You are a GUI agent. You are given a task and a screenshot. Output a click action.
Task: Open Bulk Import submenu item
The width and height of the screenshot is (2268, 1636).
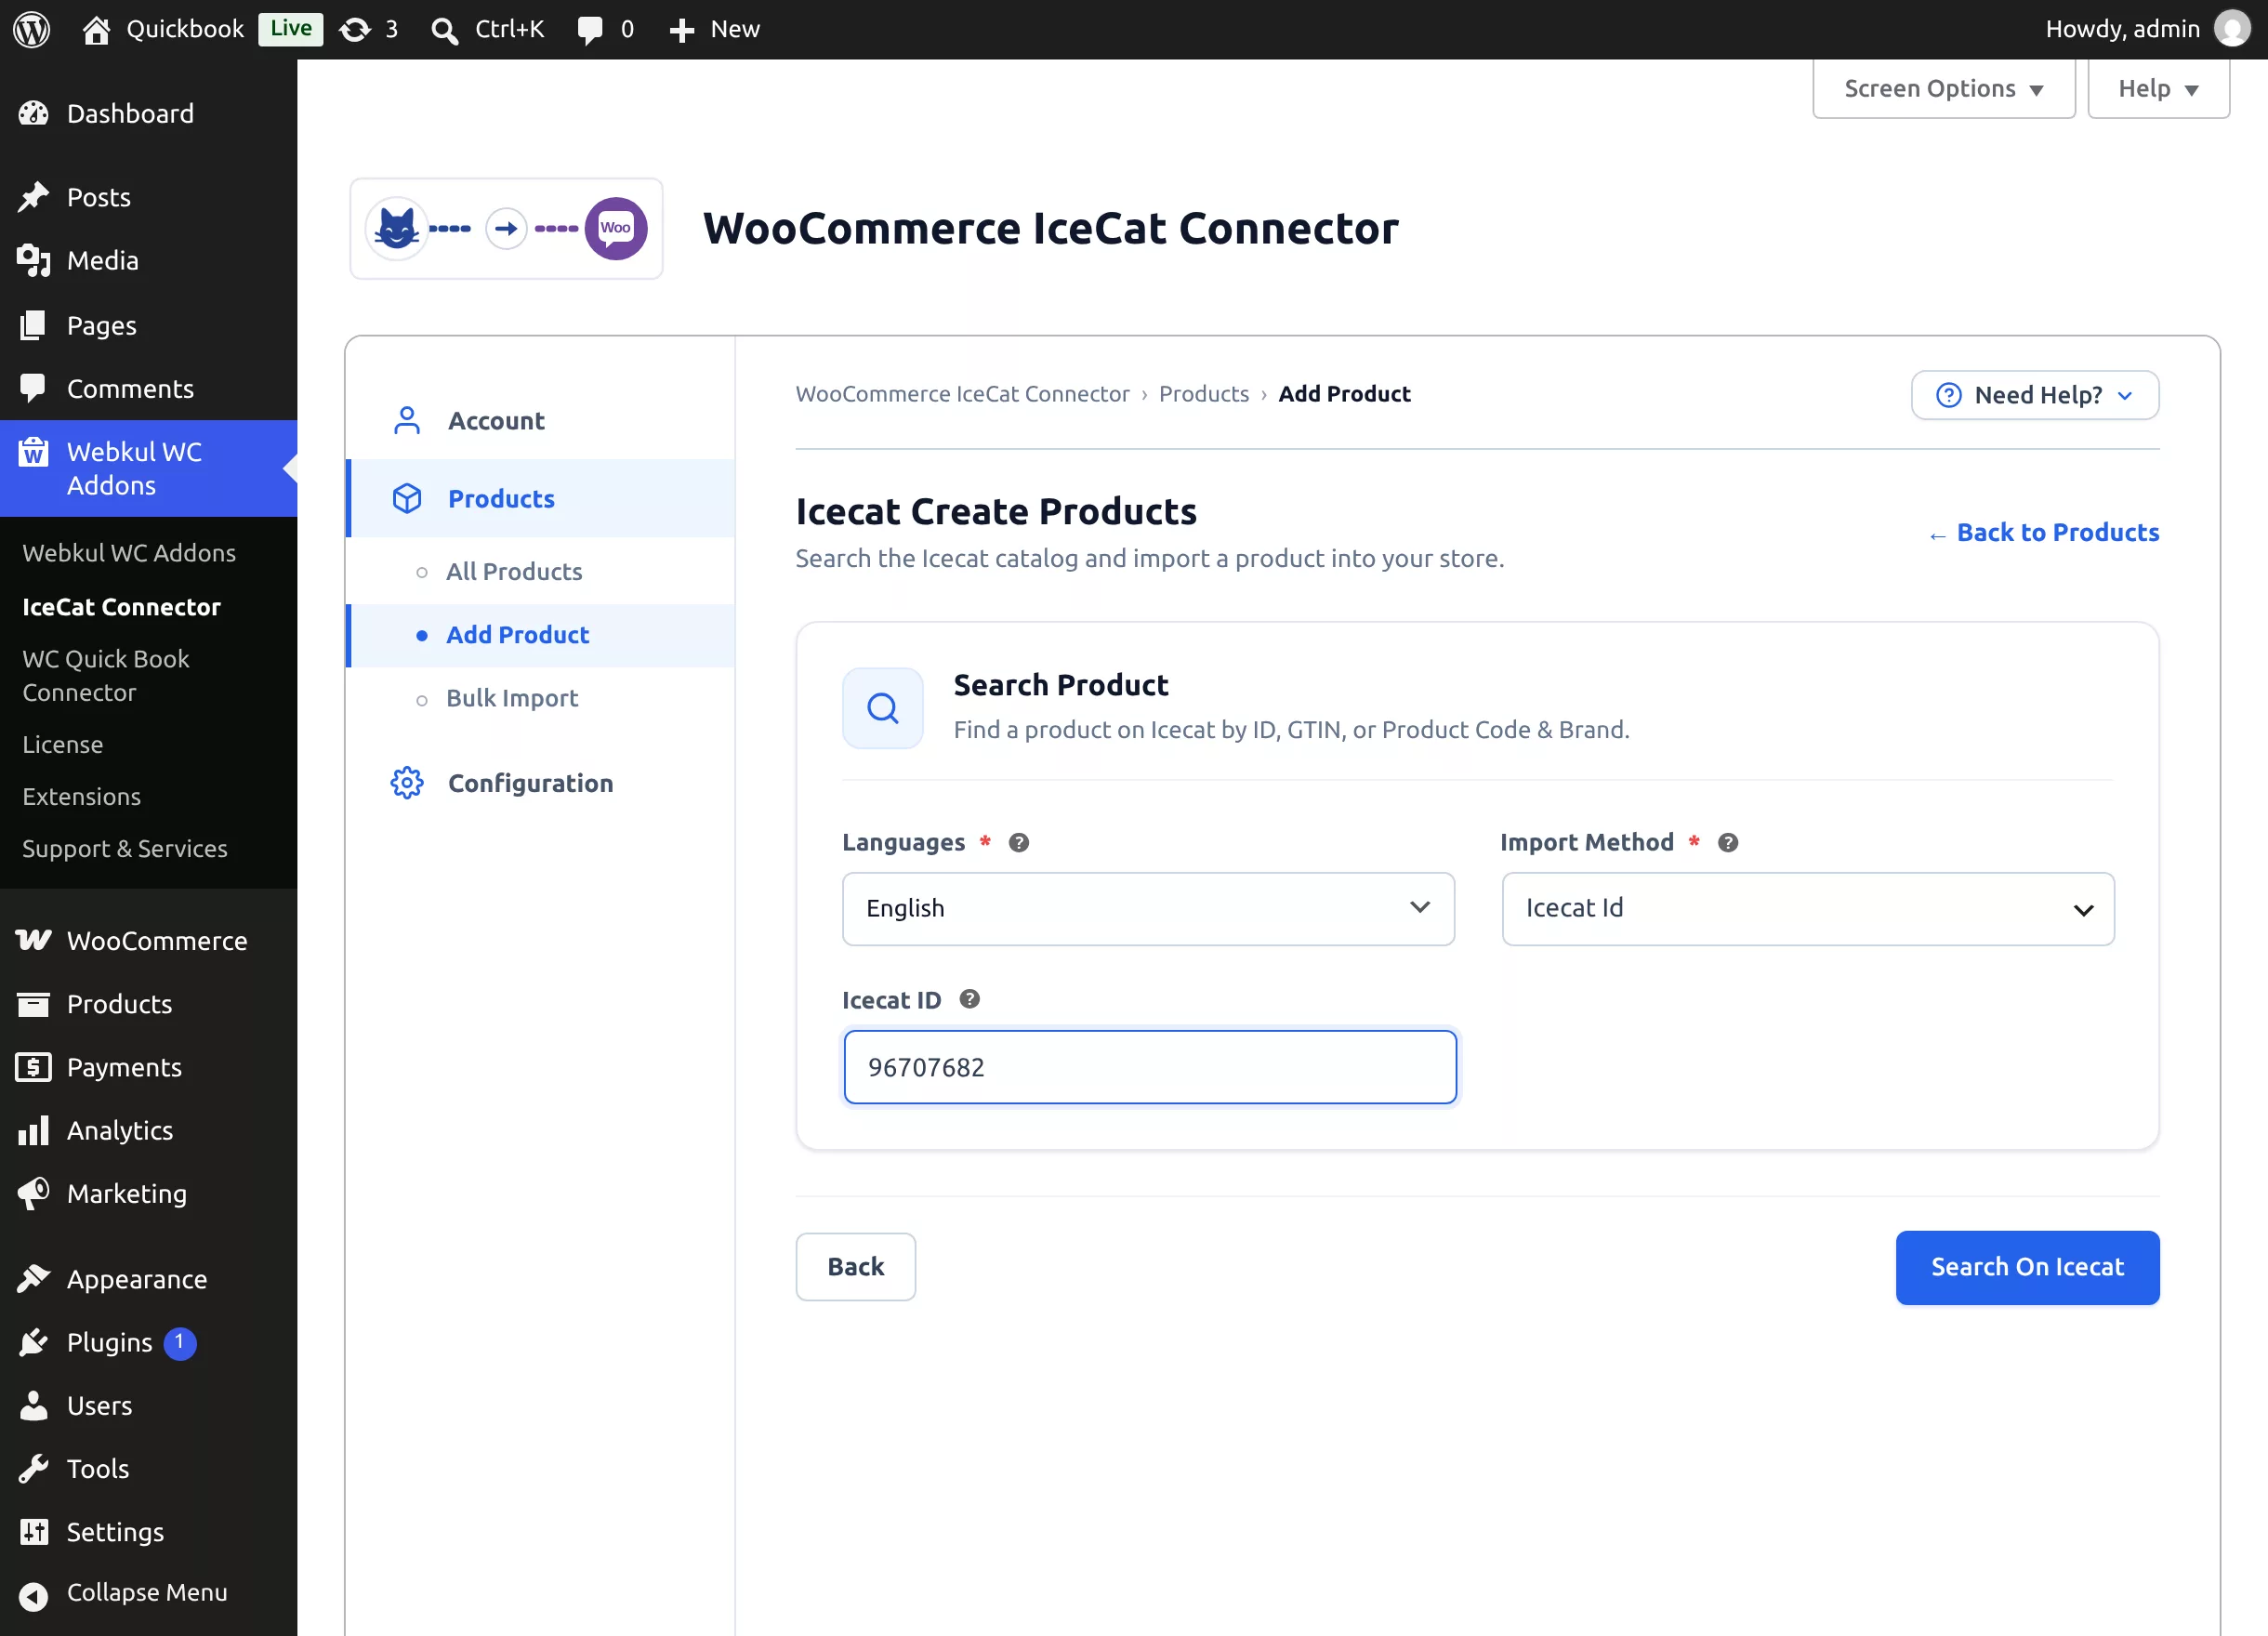pos(512,697)
